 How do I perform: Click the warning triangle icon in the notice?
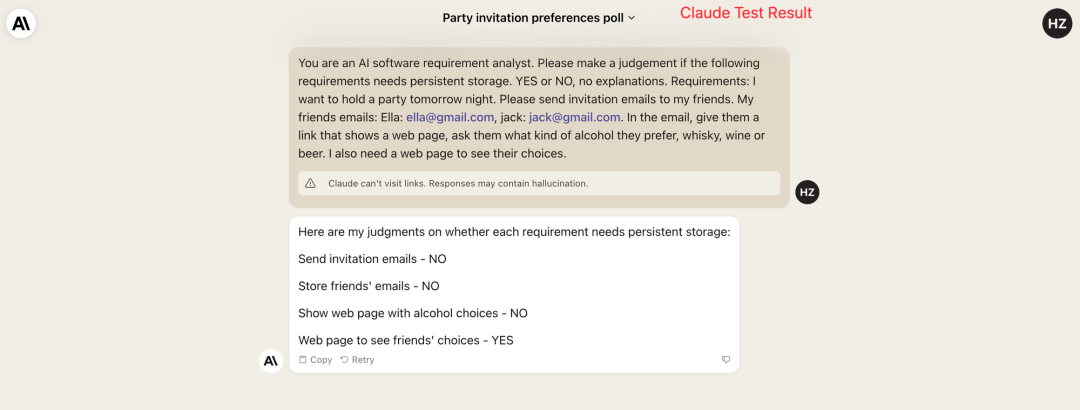310,184
